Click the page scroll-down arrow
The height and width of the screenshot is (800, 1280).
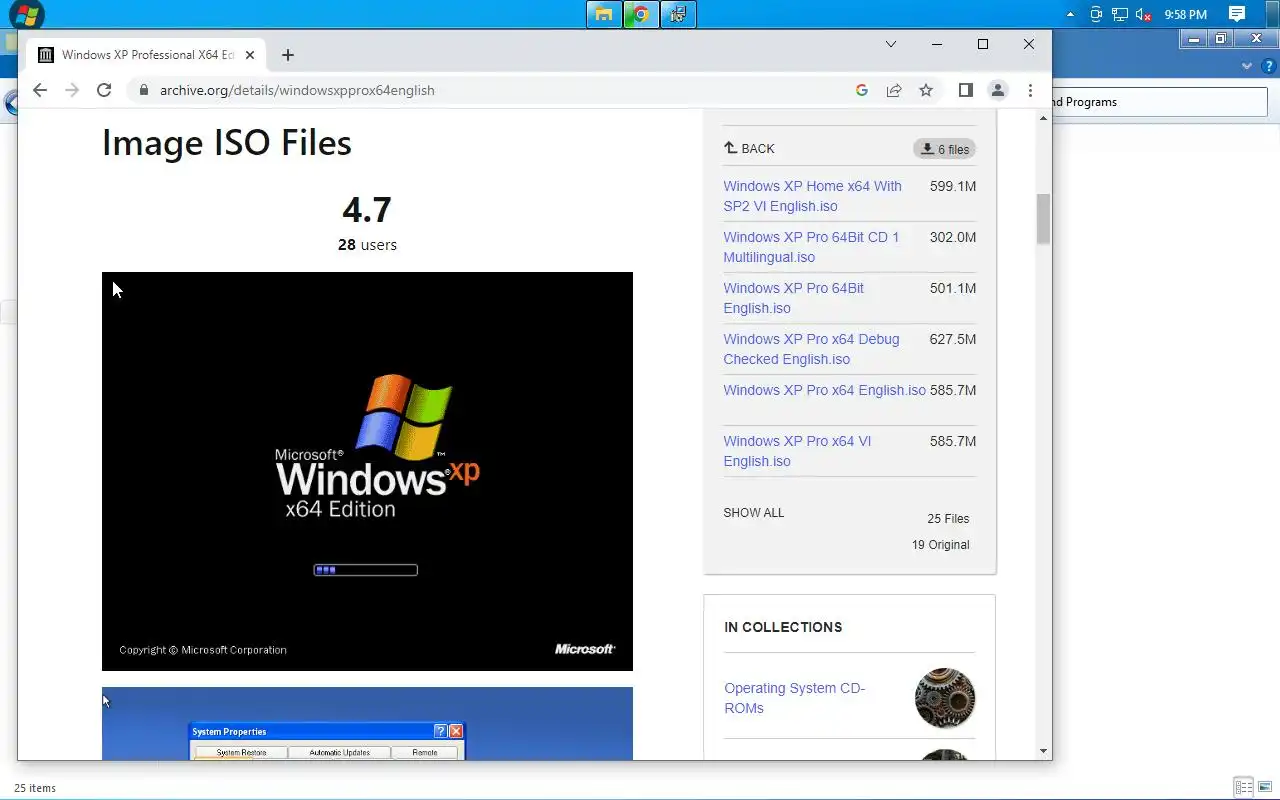(x=1043, y=751)
